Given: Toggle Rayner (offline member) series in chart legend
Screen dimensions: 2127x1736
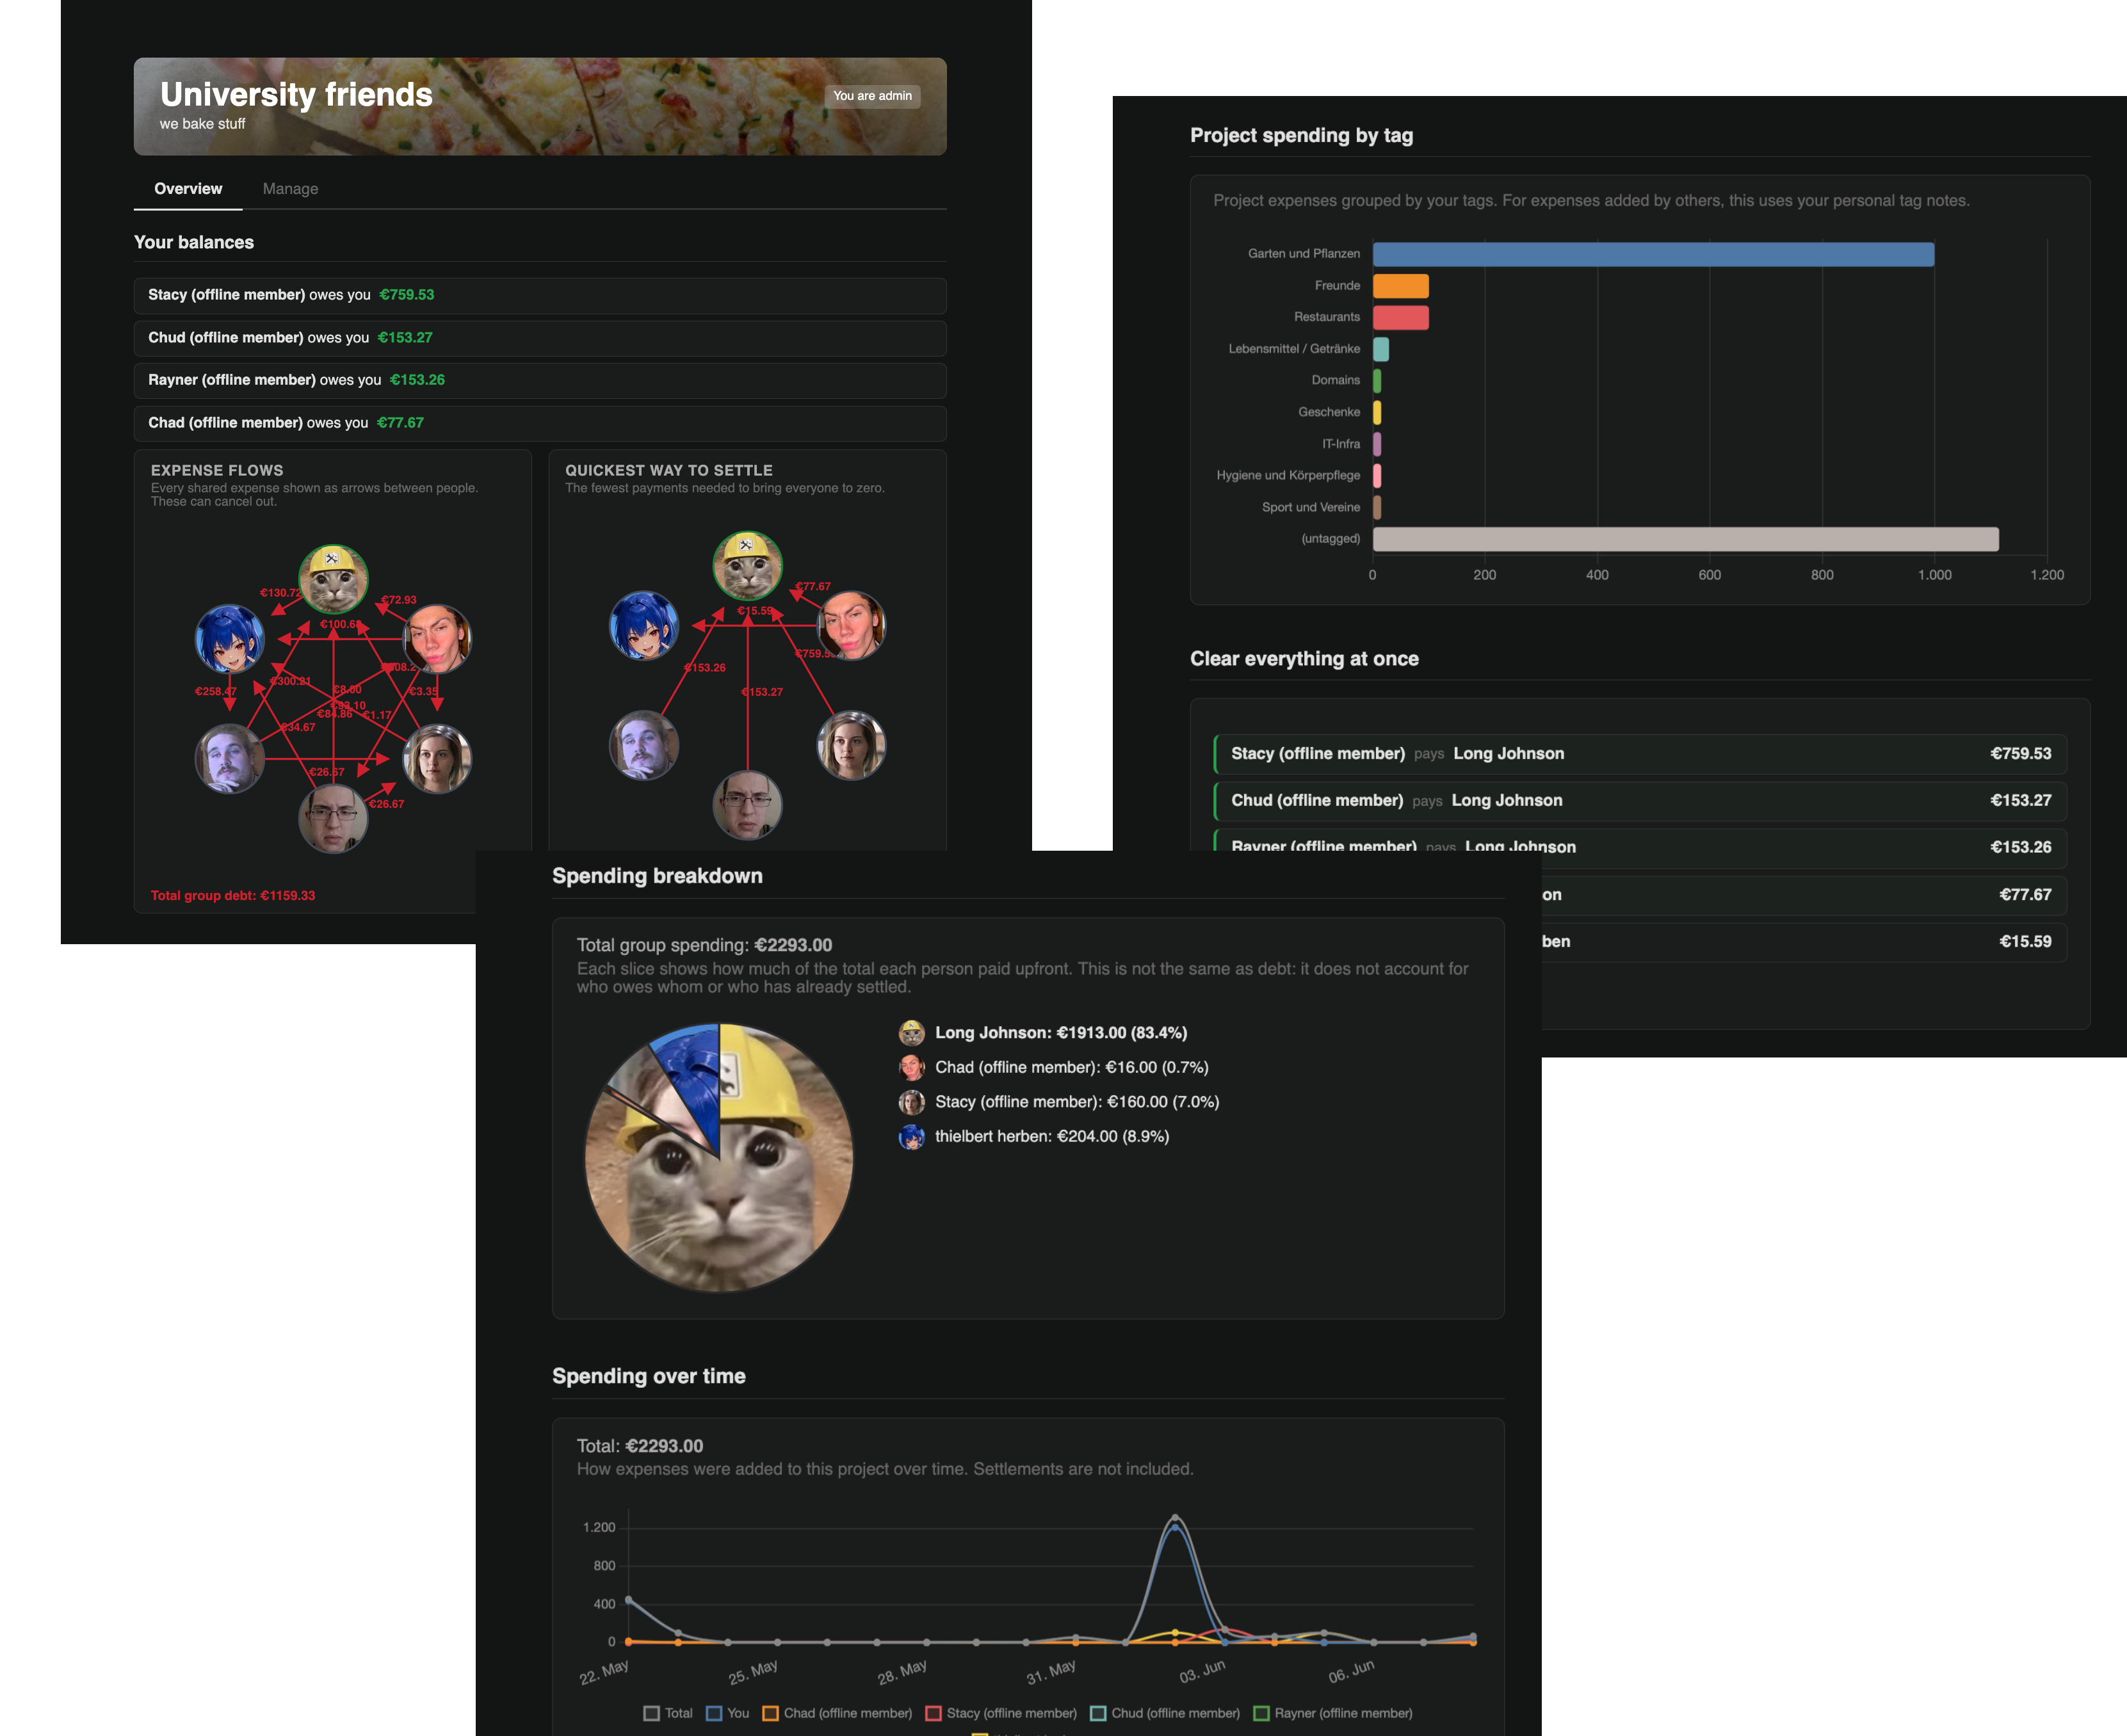Looking at the screenshot, I should pyautogui.click(x=1333, y=1713).
